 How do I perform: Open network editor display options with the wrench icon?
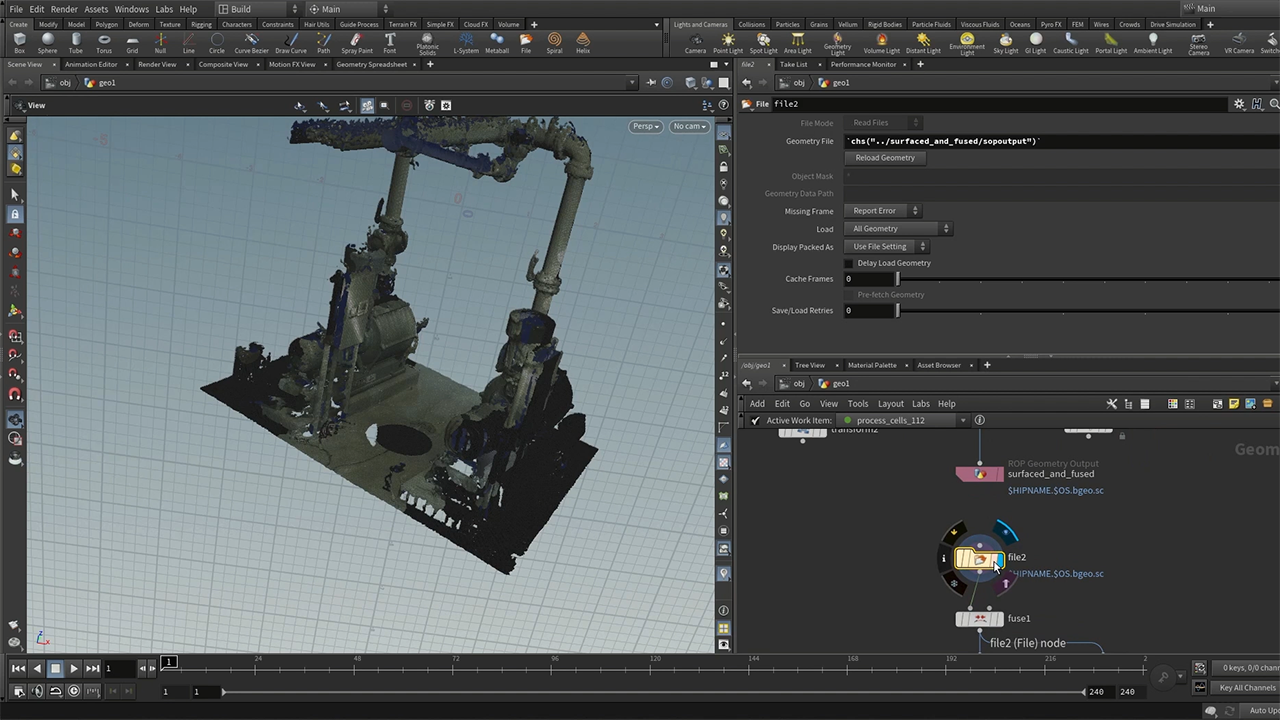tap(1112, 403)
